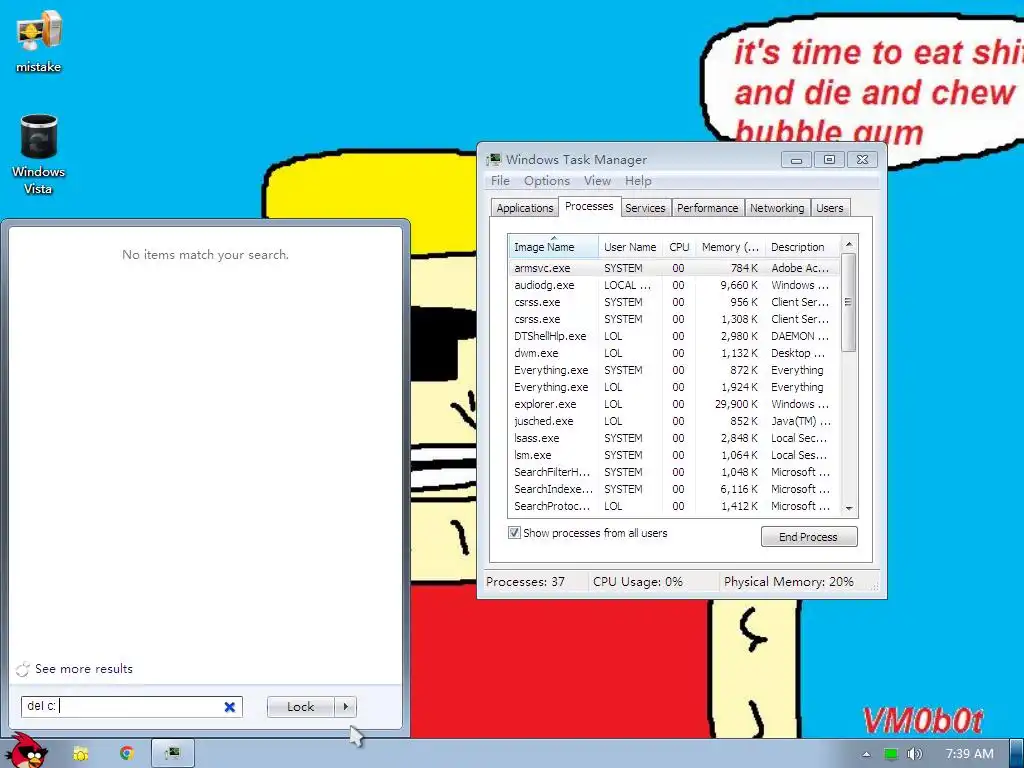Sort by Image Name column header
Screen dimensions: 1024x768
point(552,247)
